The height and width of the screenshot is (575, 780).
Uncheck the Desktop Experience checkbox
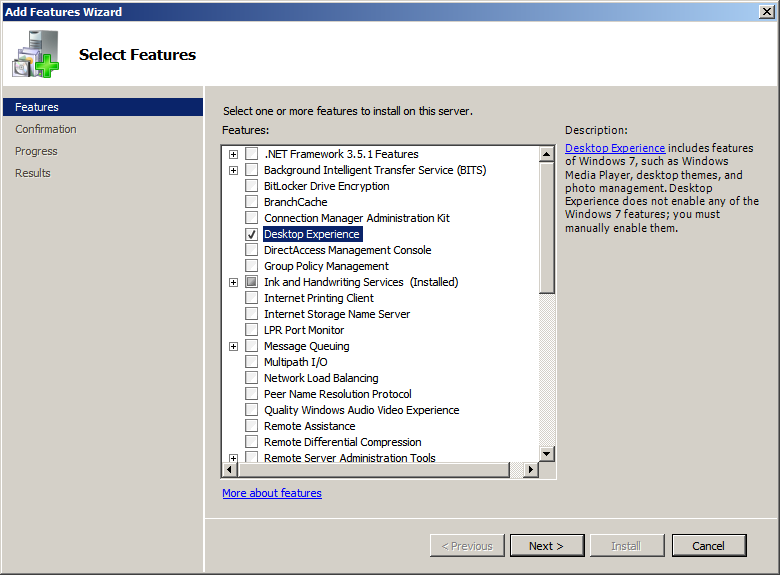[251, 234]
